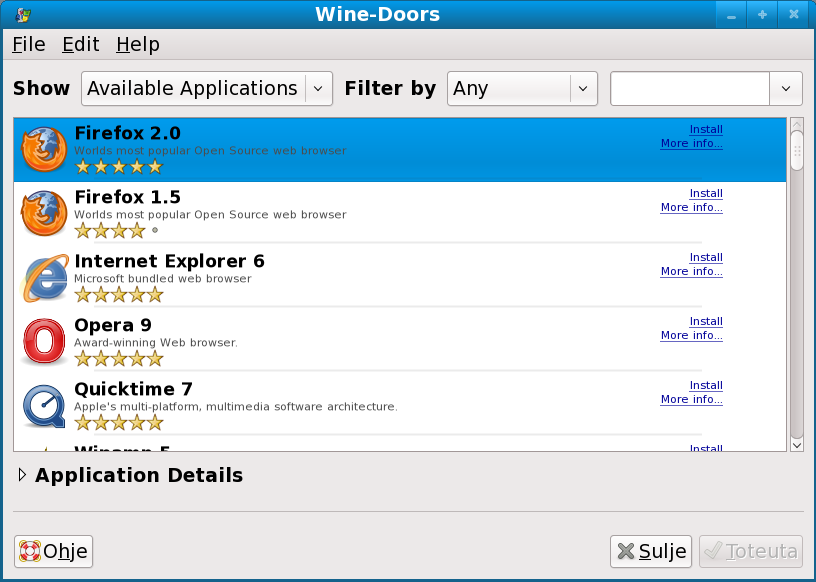
Task: Click the Firefox 2.0 application icon
Action: point(44,150)
